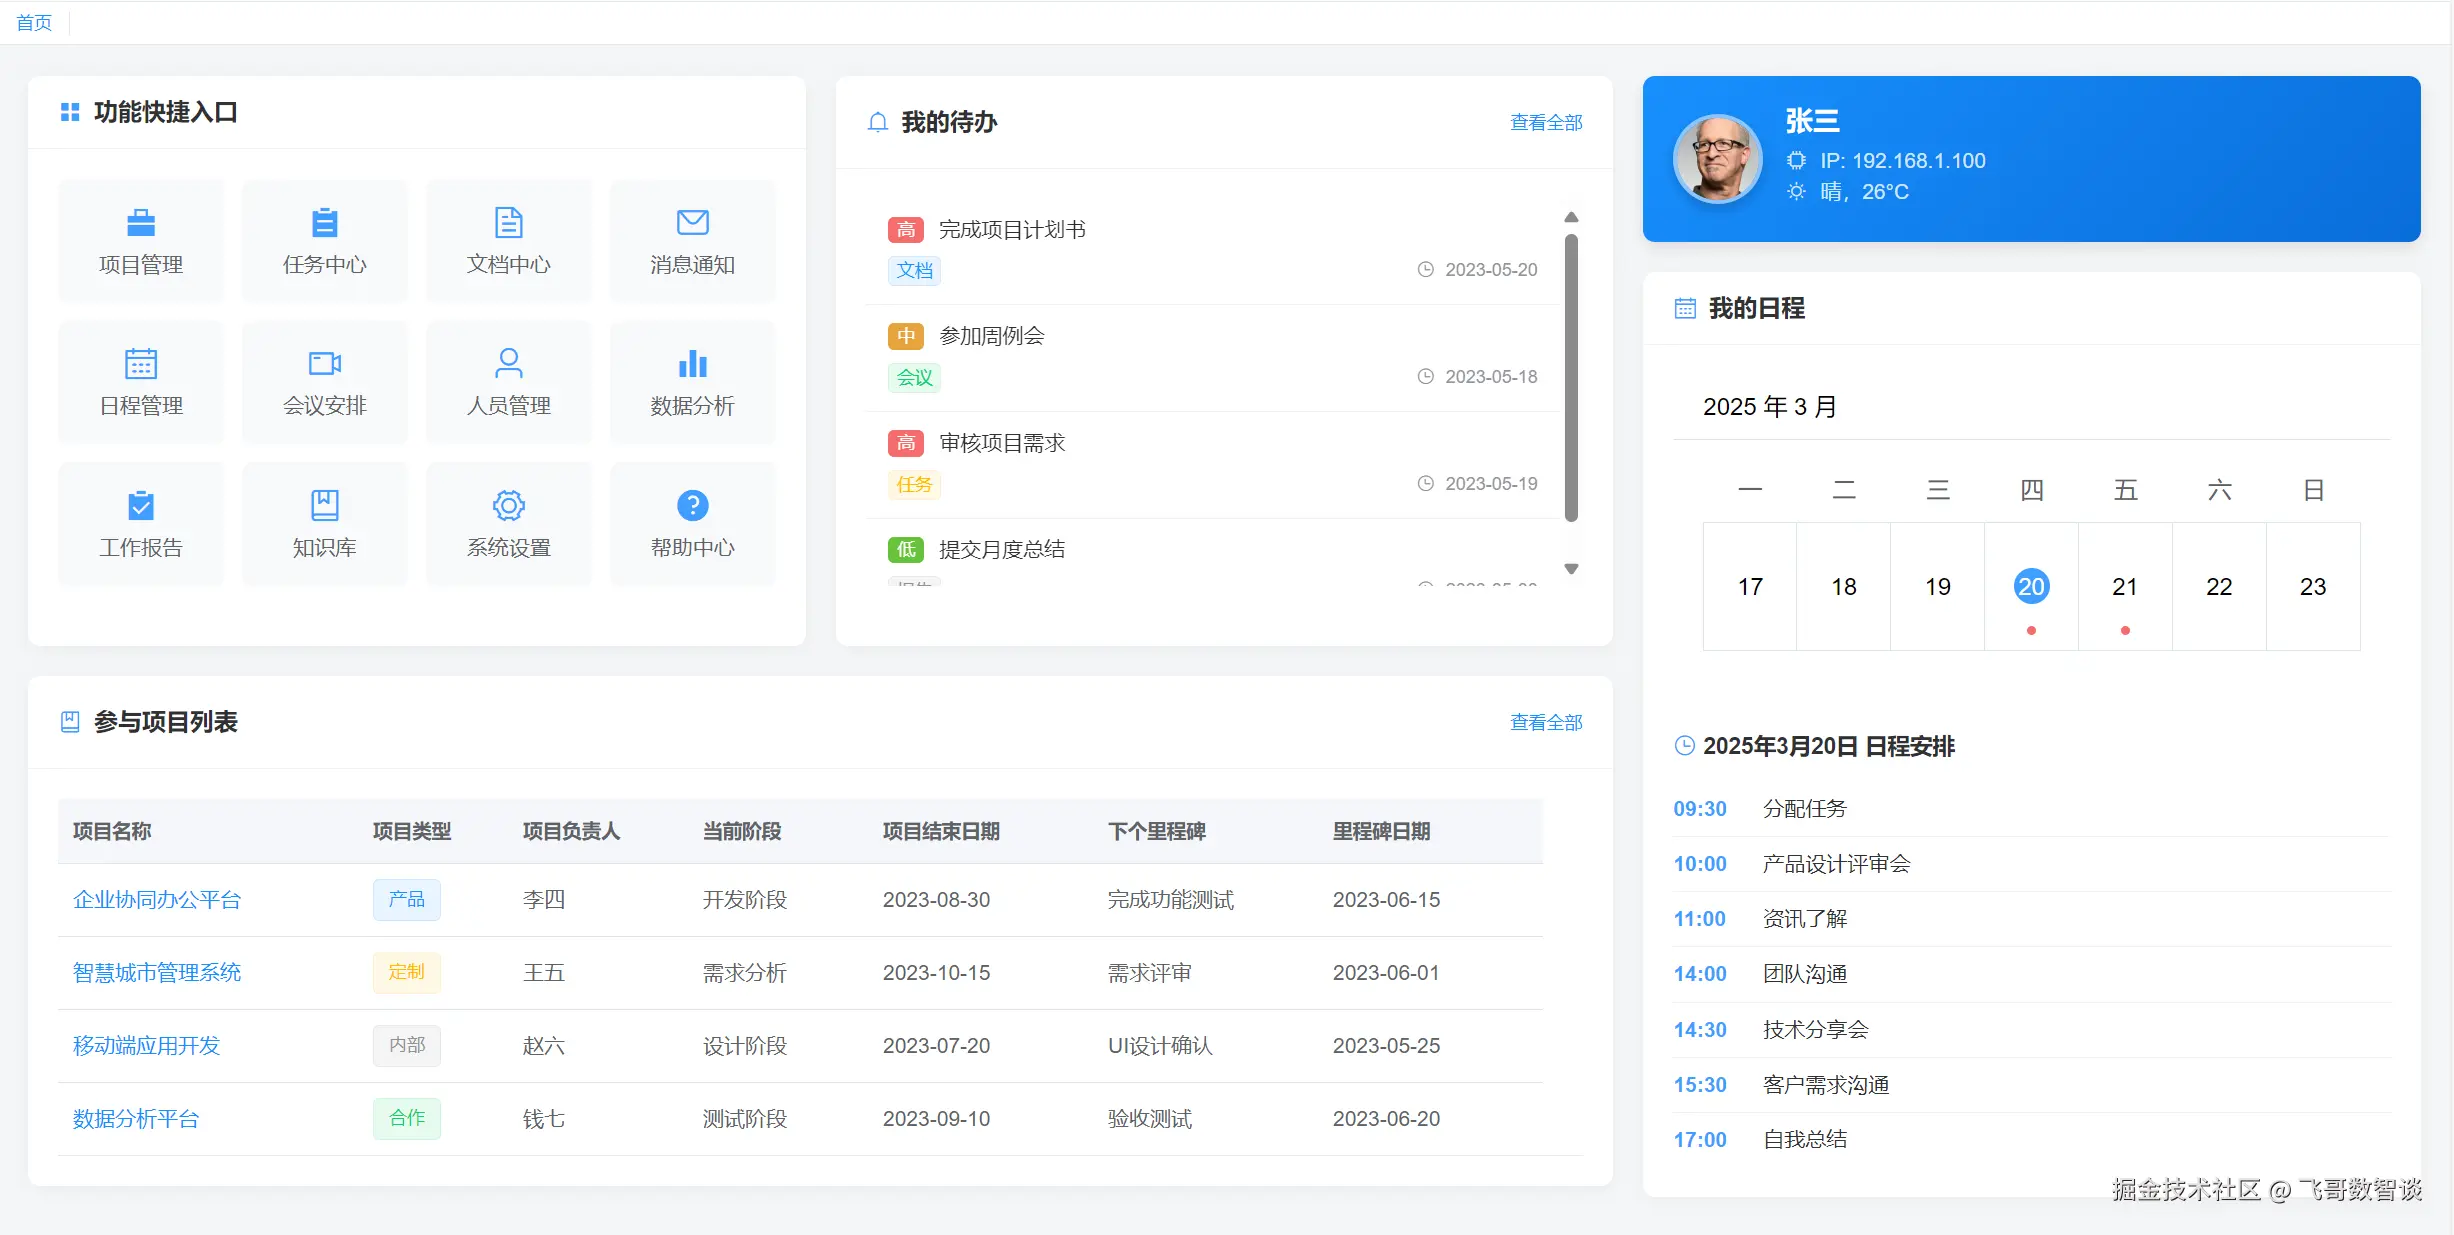This screenshot has width=2454, height=1235.
Task: Open the 企业协同办公平台 project link
Action: 157,899
